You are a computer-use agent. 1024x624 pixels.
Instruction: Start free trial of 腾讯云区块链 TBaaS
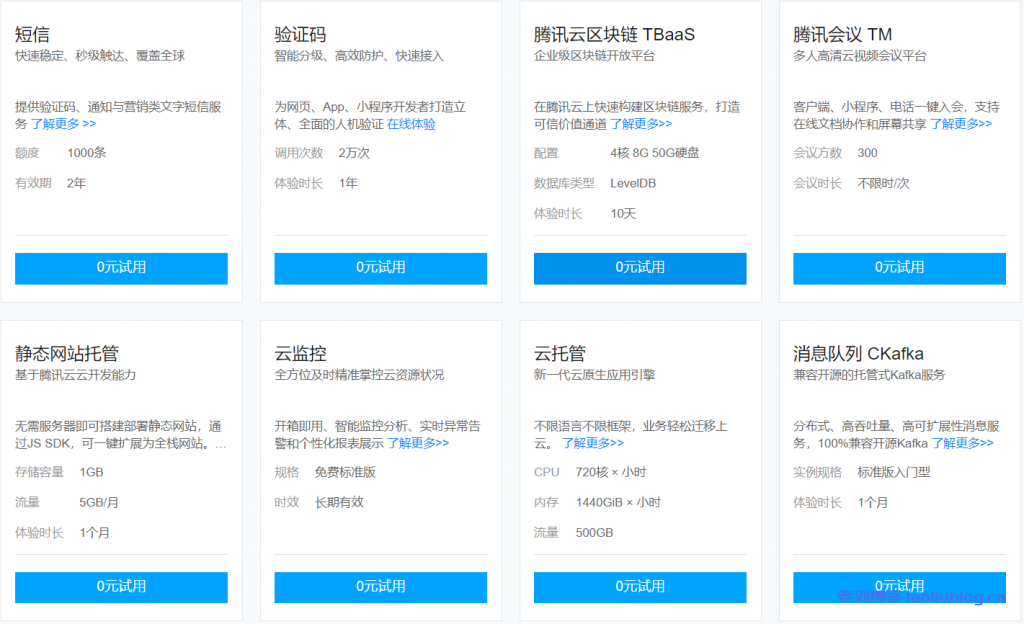pos(640,268)
